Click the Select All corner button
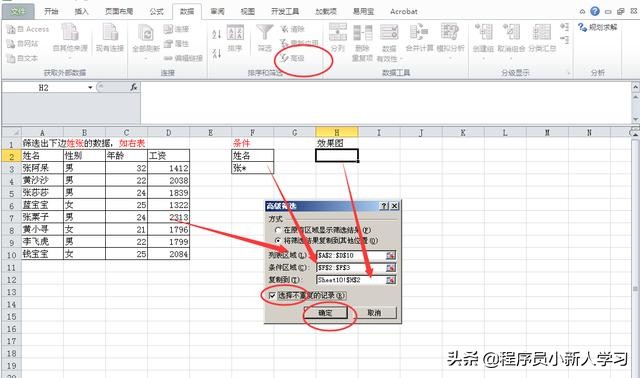The width and height of the screenshot is (640, 378). (11, 132)
